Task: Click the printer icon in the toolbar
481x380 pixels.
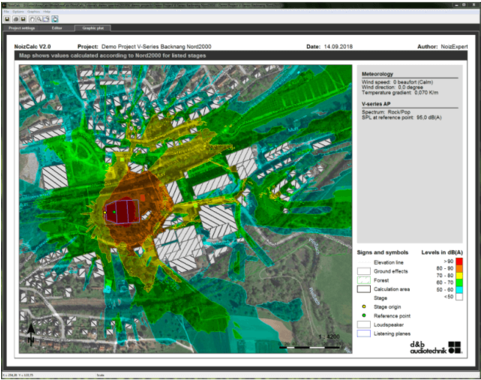Action: tap(16, 19)
